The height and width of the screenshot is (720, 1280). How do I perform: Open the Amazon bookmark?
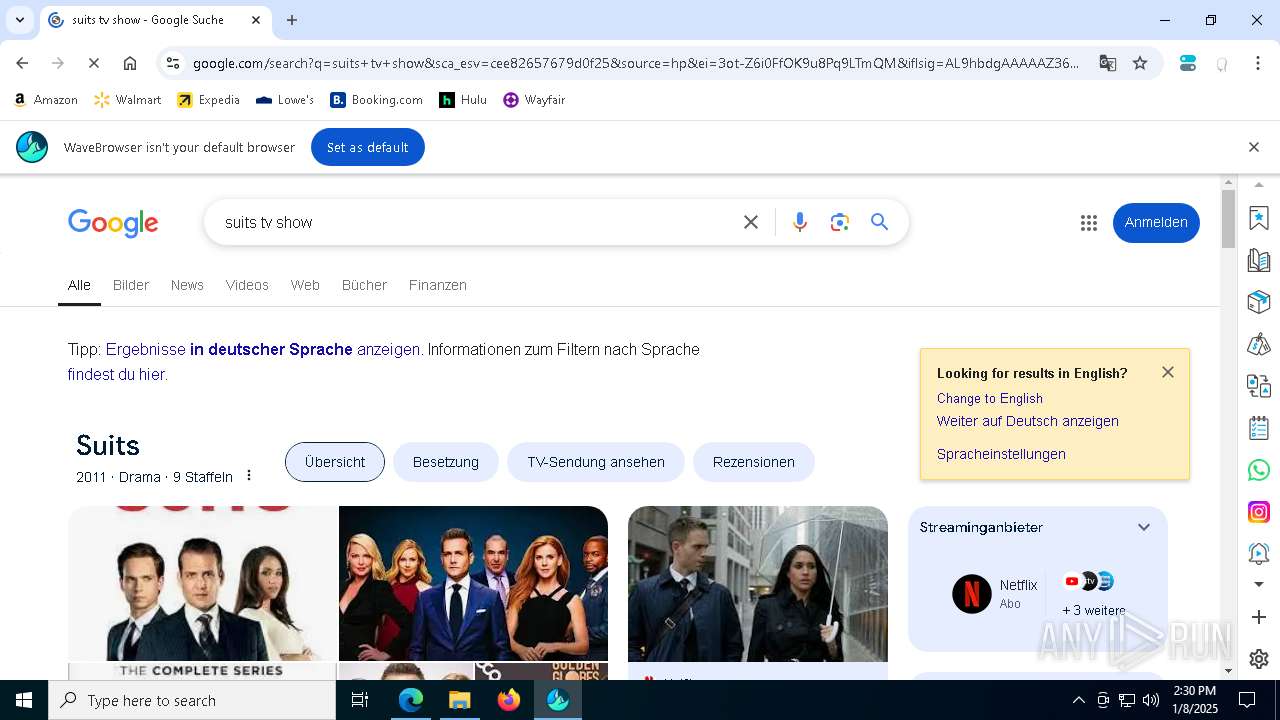click(46, 100)
